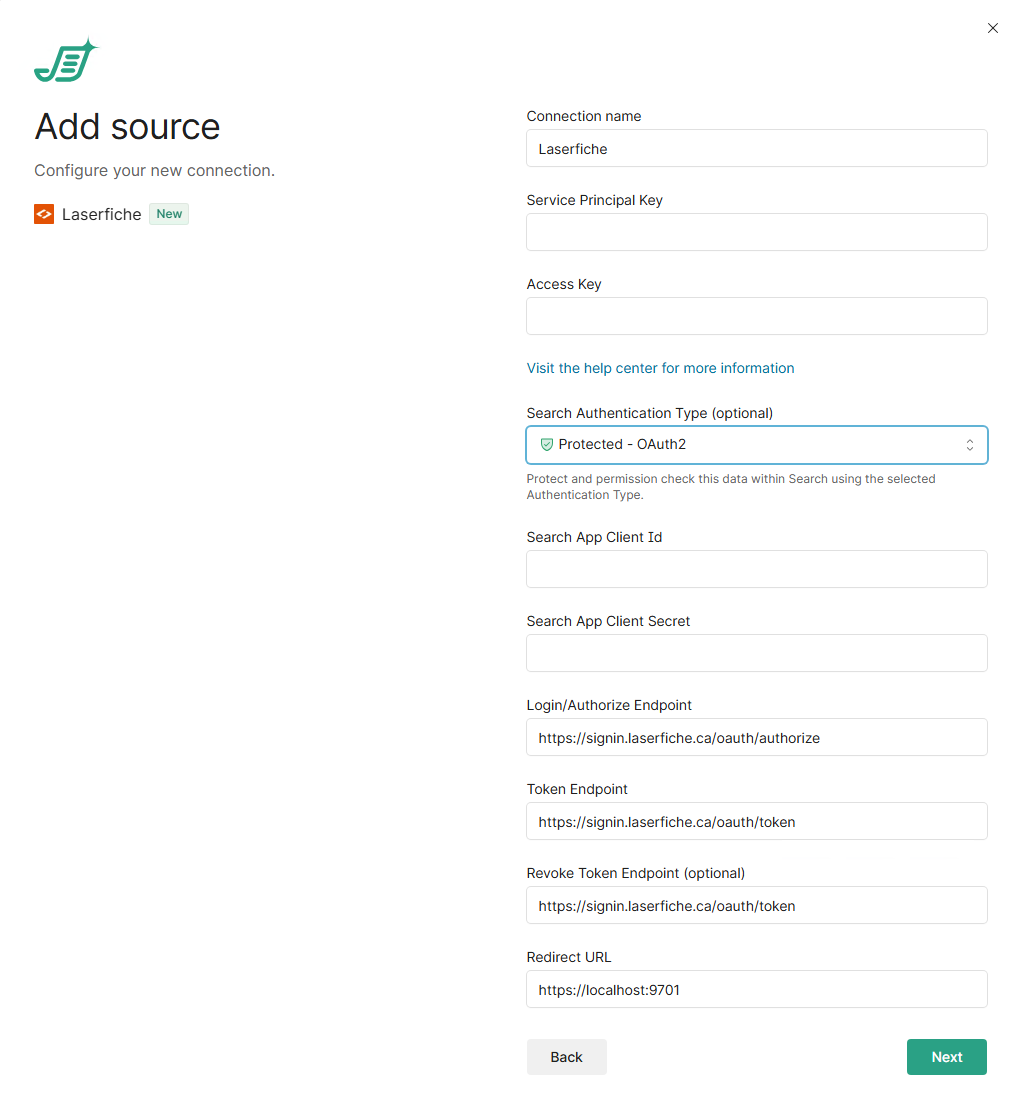Click the orange Laserfiche source icon
The height and width of the screenshot is (1100, 1023).
click(44, 214)
